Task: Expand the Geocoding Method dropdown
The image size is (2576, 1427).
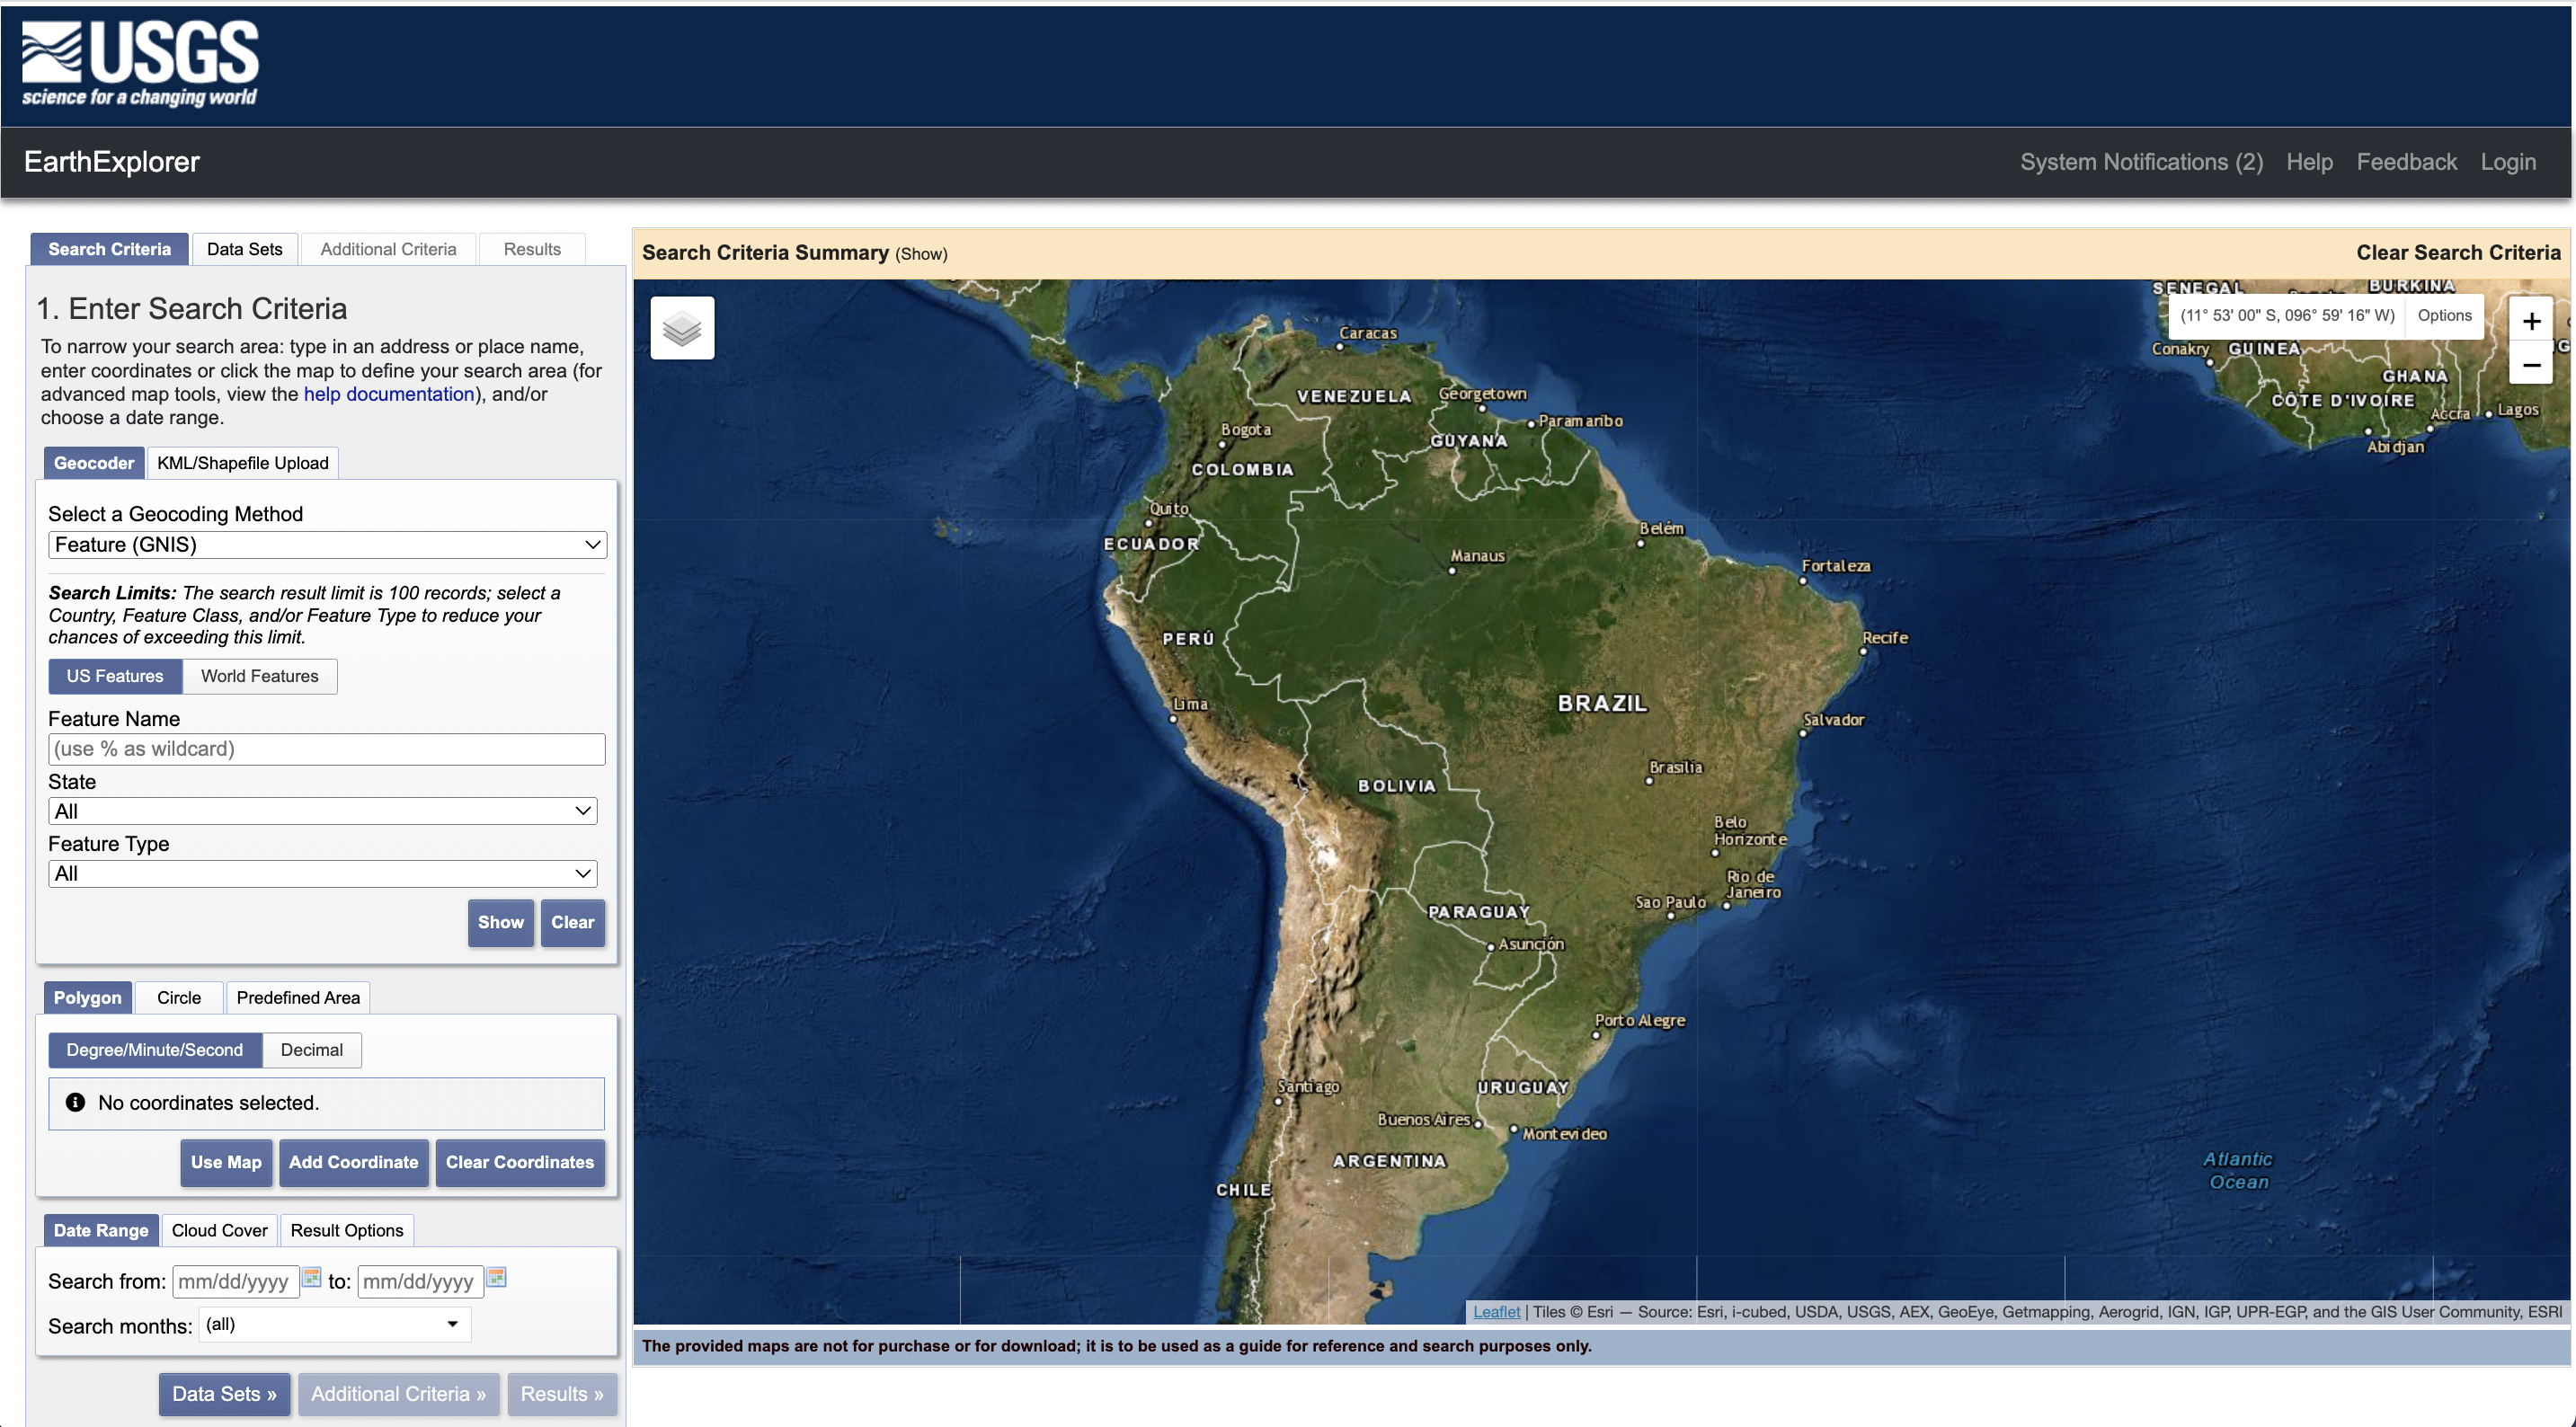Action: (x=327, y=545)
